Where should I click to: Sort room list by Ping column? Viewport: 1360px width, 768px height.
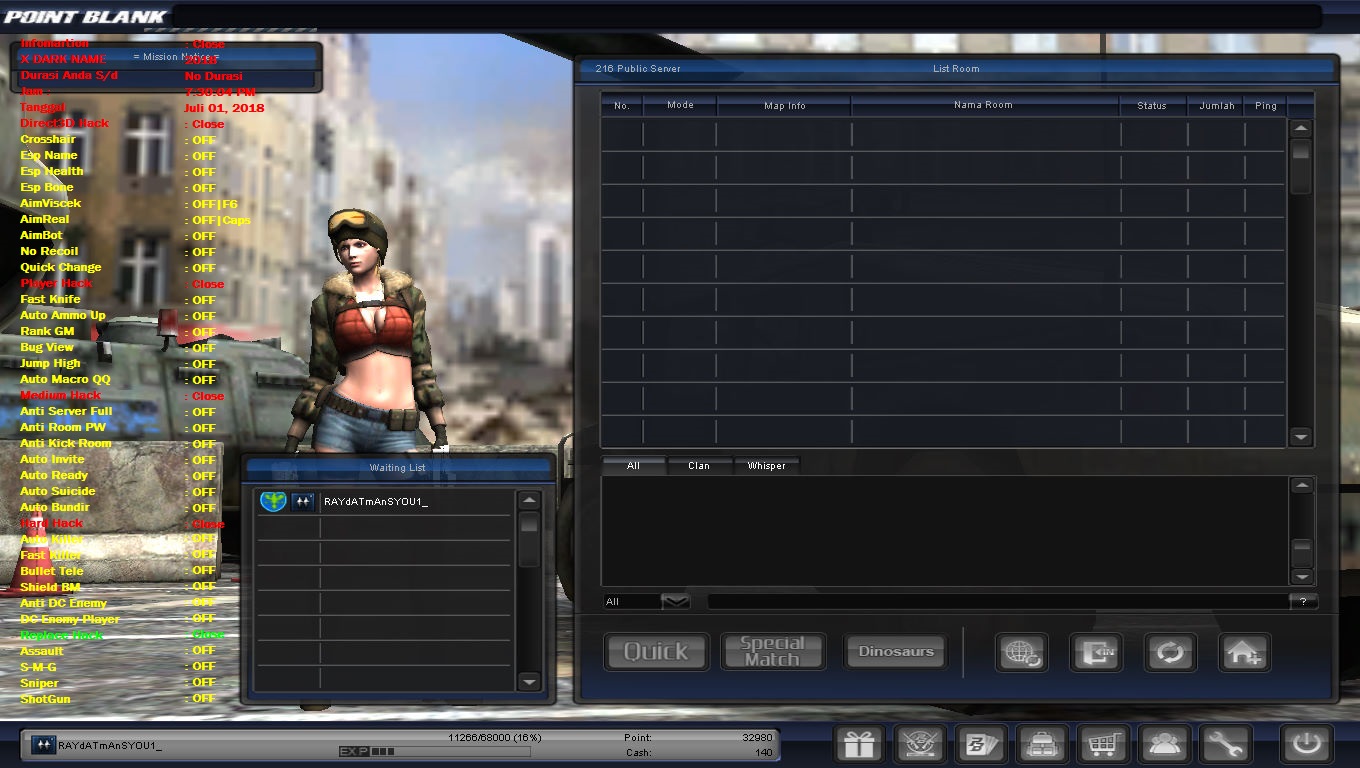pyautogui.click(x=1266, y=105)
